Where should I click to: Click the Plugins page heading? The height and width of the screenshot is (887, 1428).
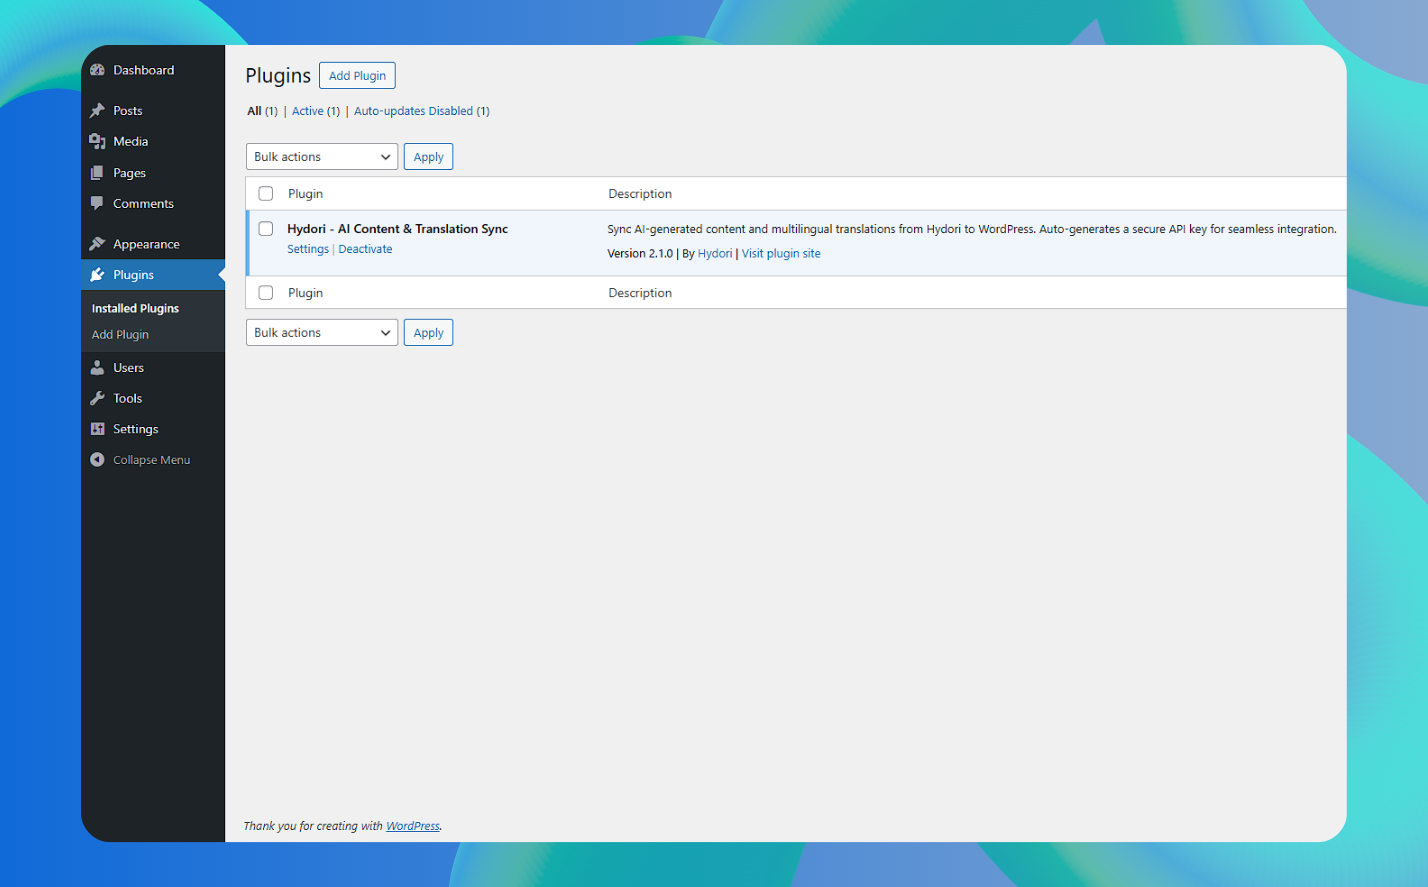pyautogui.click(x=278, y=76)
